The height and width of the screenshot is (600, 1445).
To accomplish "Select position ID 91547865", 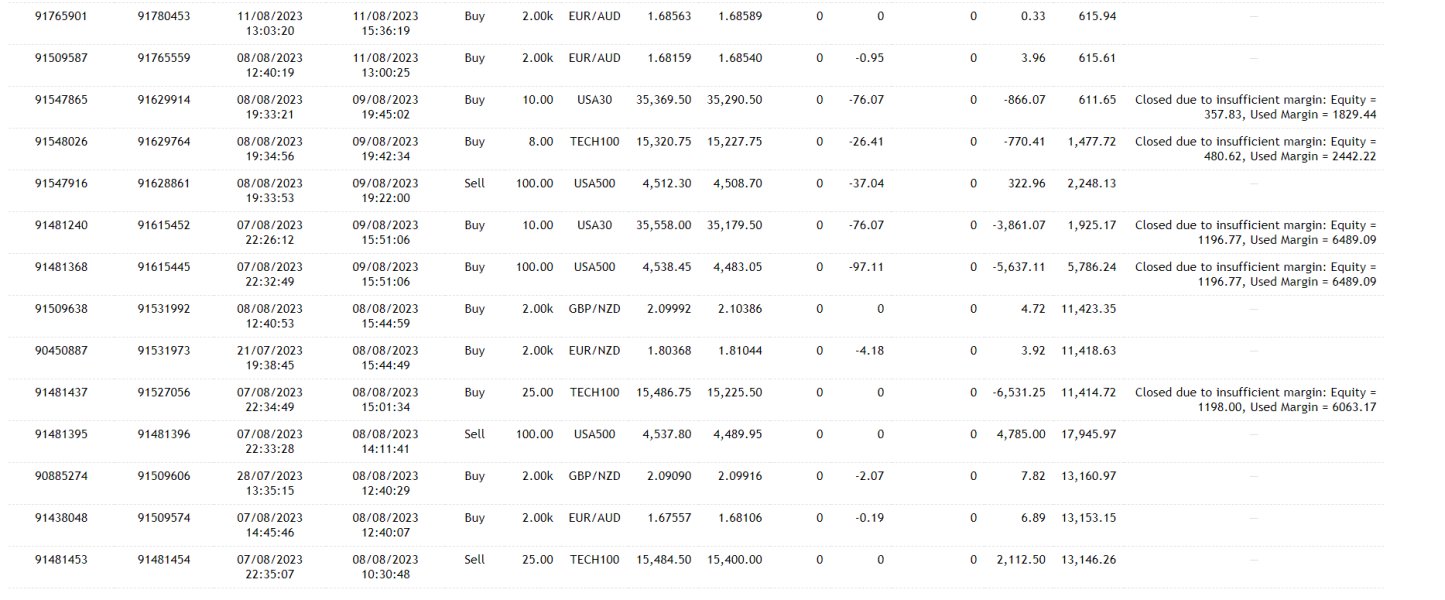I will [x=61, y=100].
